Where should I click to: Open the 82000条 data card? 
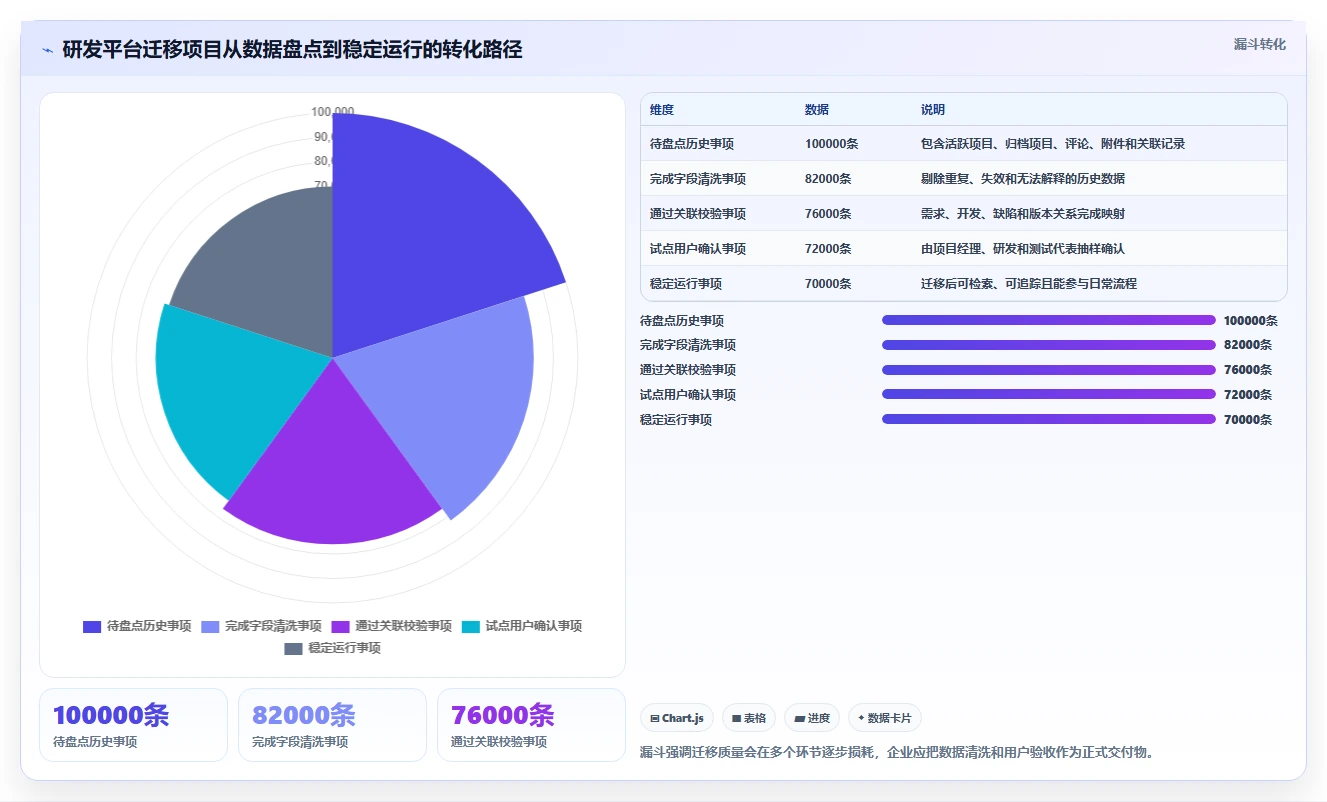(332, 725)
